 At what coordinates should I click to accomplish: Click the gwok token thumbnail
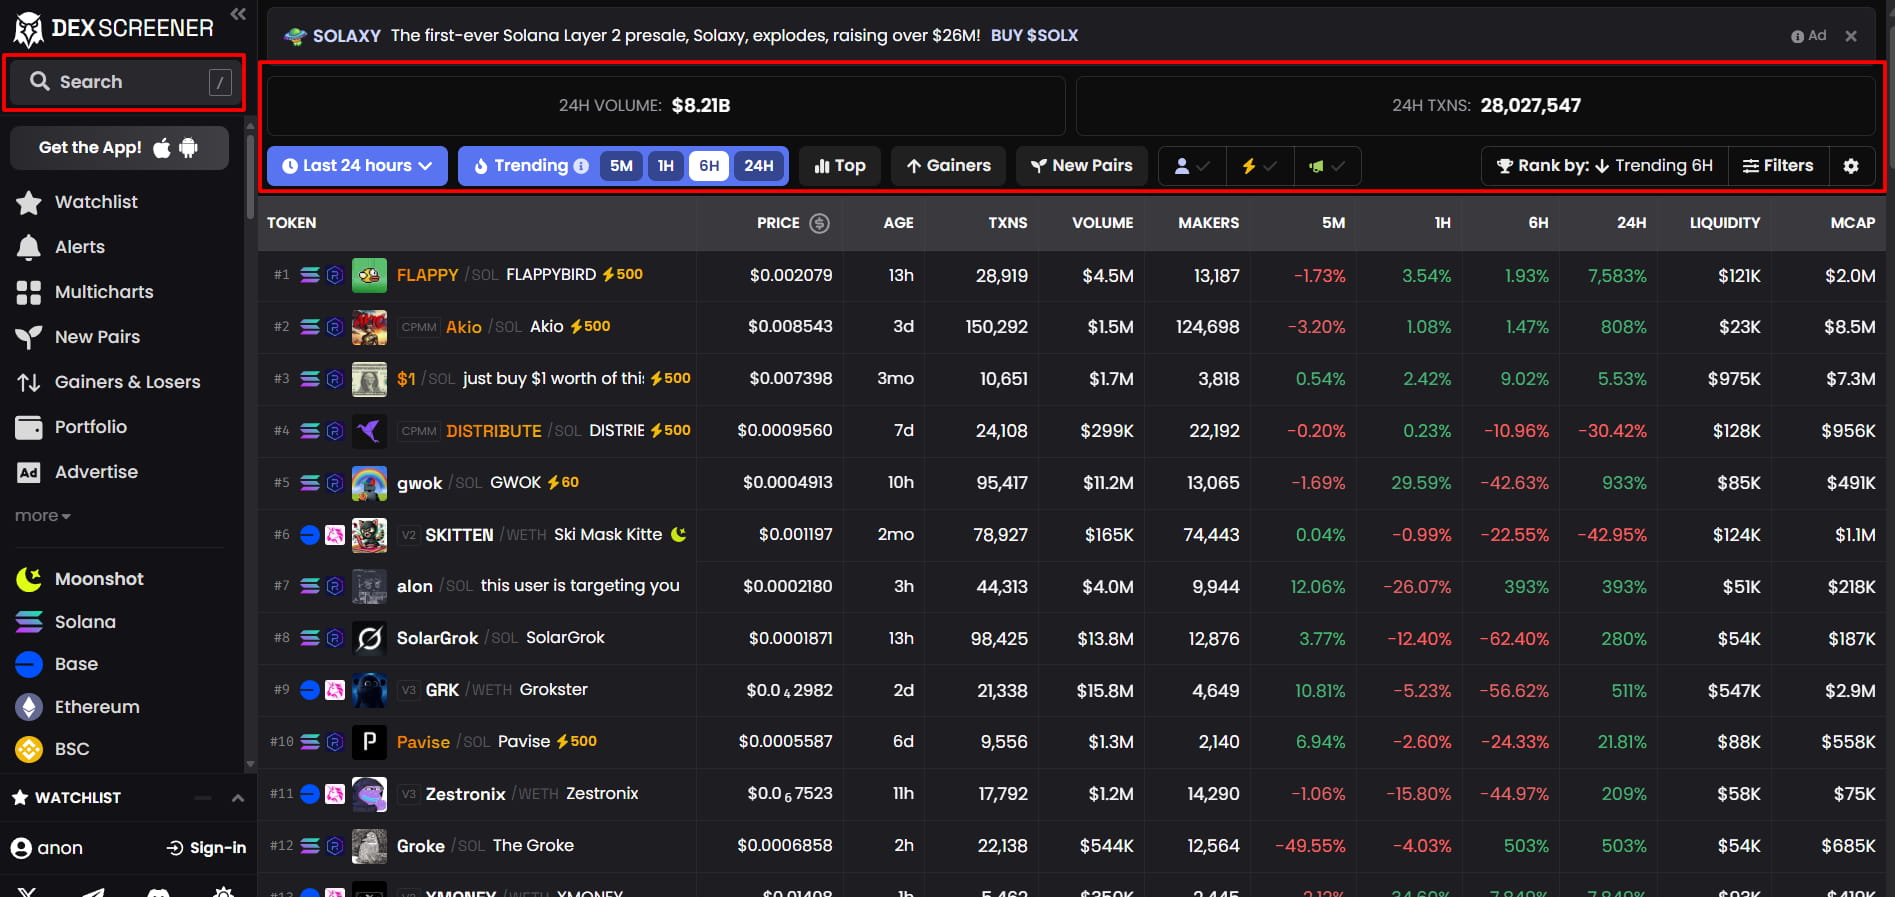tap(369, 483)
